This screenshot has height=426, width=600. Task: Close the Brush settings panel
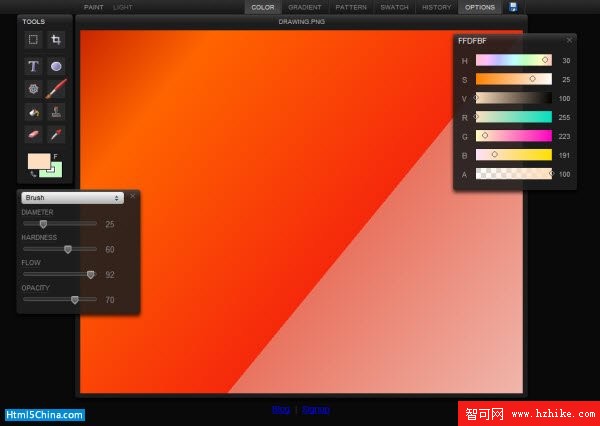tap(132, 196)
